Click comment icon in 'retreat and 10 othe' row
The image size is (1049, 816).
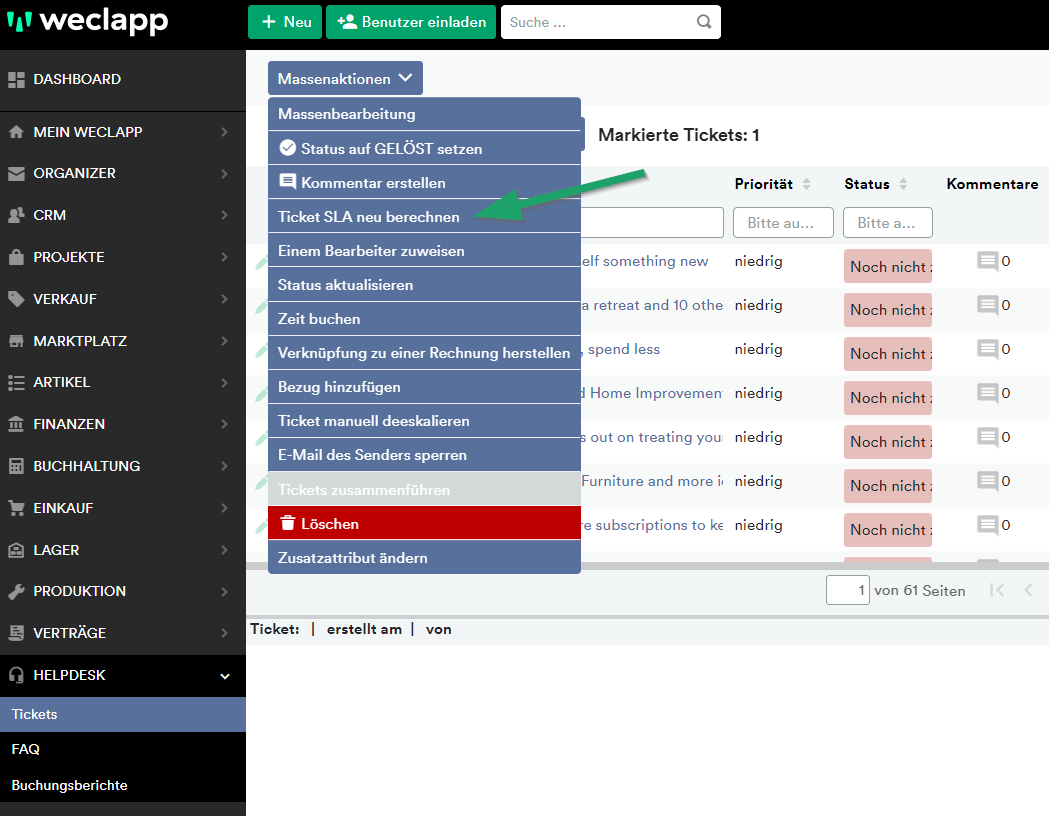(987, 305)
